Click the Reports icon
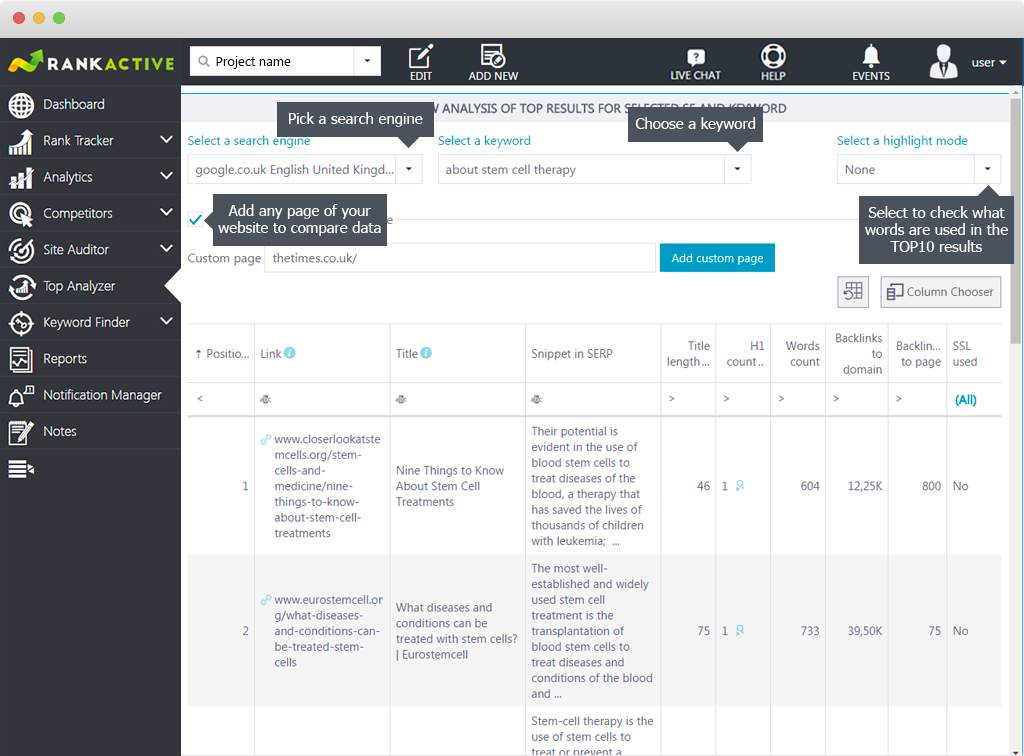 (x=21, y=359)
